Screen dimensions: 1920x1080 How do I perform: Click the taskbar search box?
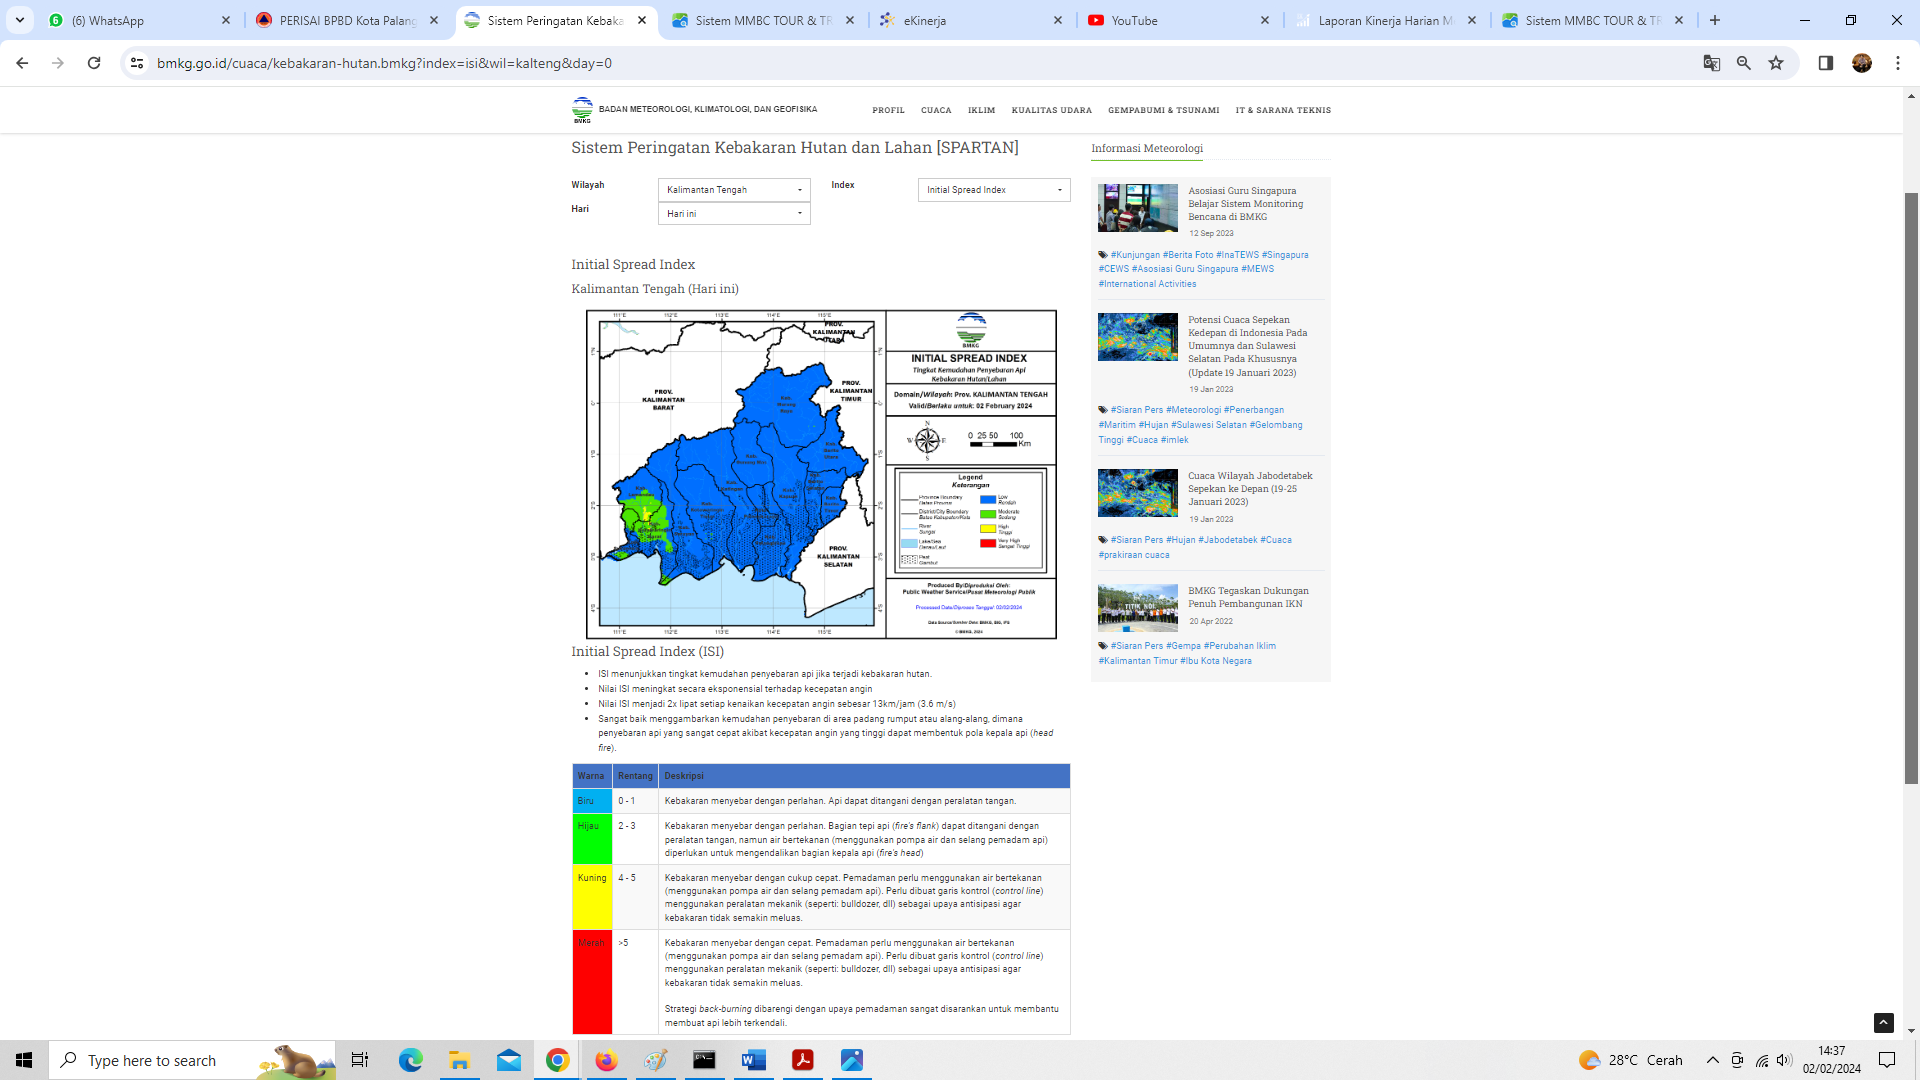coord(193,1060)
